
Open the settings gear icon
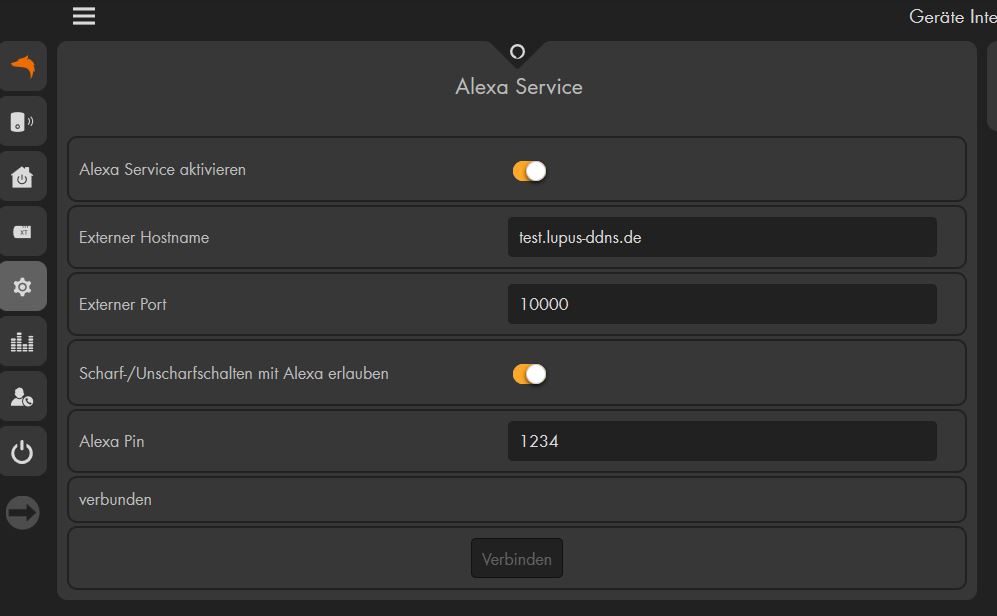pos(23,287)
